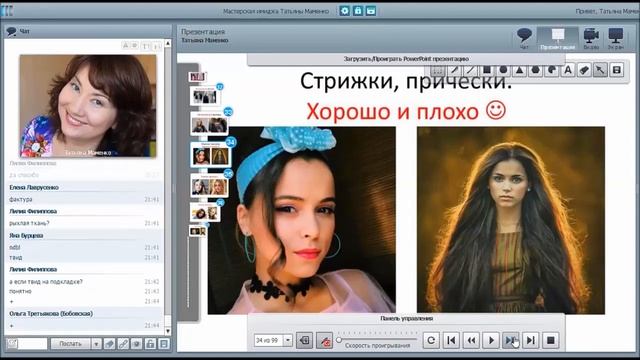This screenshot has height=360, width=640.
Task: Open the settings gear in the top bar
Action: tap(344, 11)
